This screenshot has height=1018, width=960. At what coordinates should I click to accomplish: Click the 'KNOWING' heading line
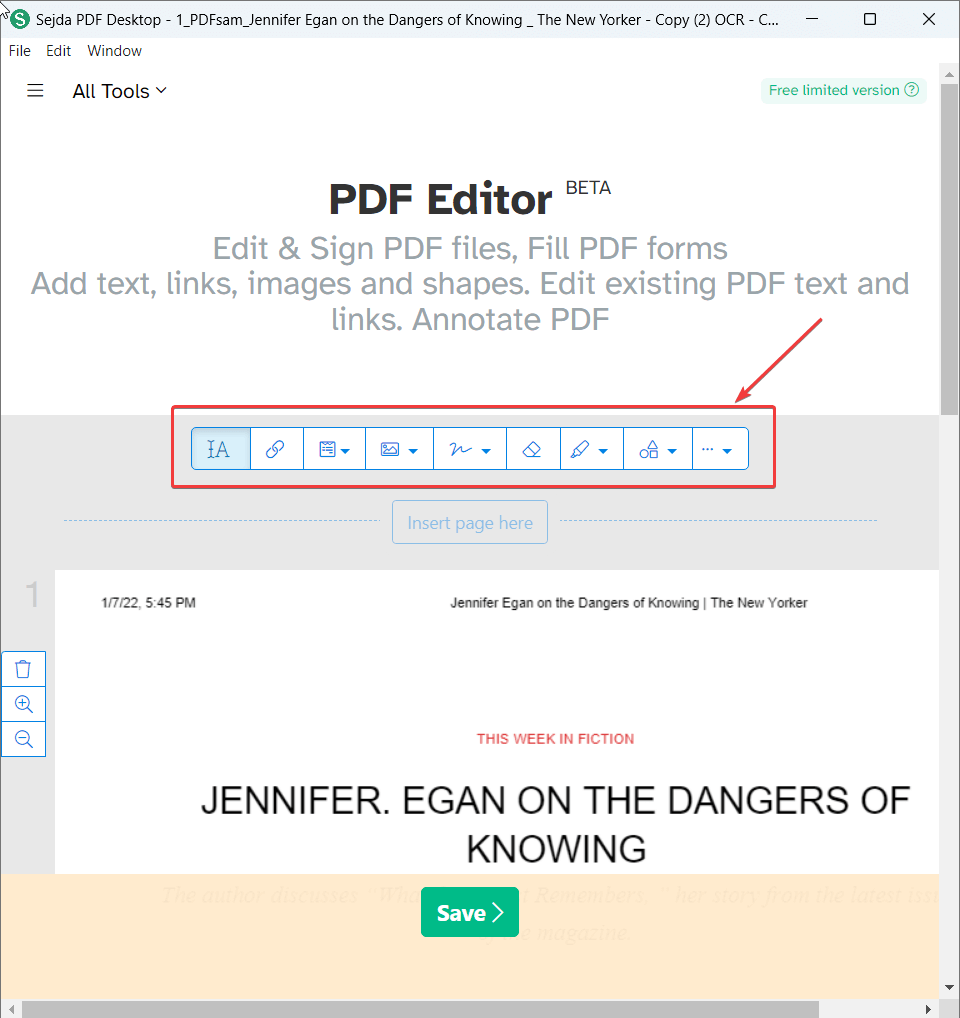pyautogui.click(x=556, y=849)
